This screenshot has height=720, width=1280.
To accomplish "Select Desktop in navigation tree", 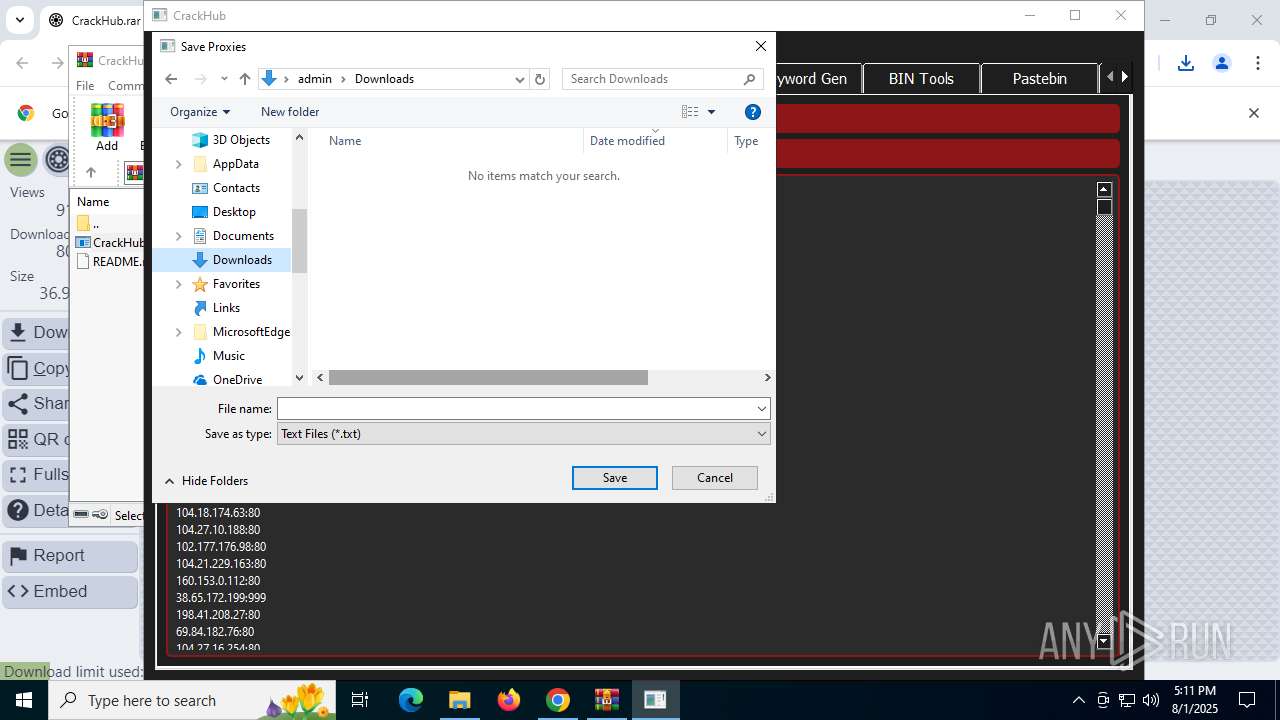I will (x=234, y=212).
